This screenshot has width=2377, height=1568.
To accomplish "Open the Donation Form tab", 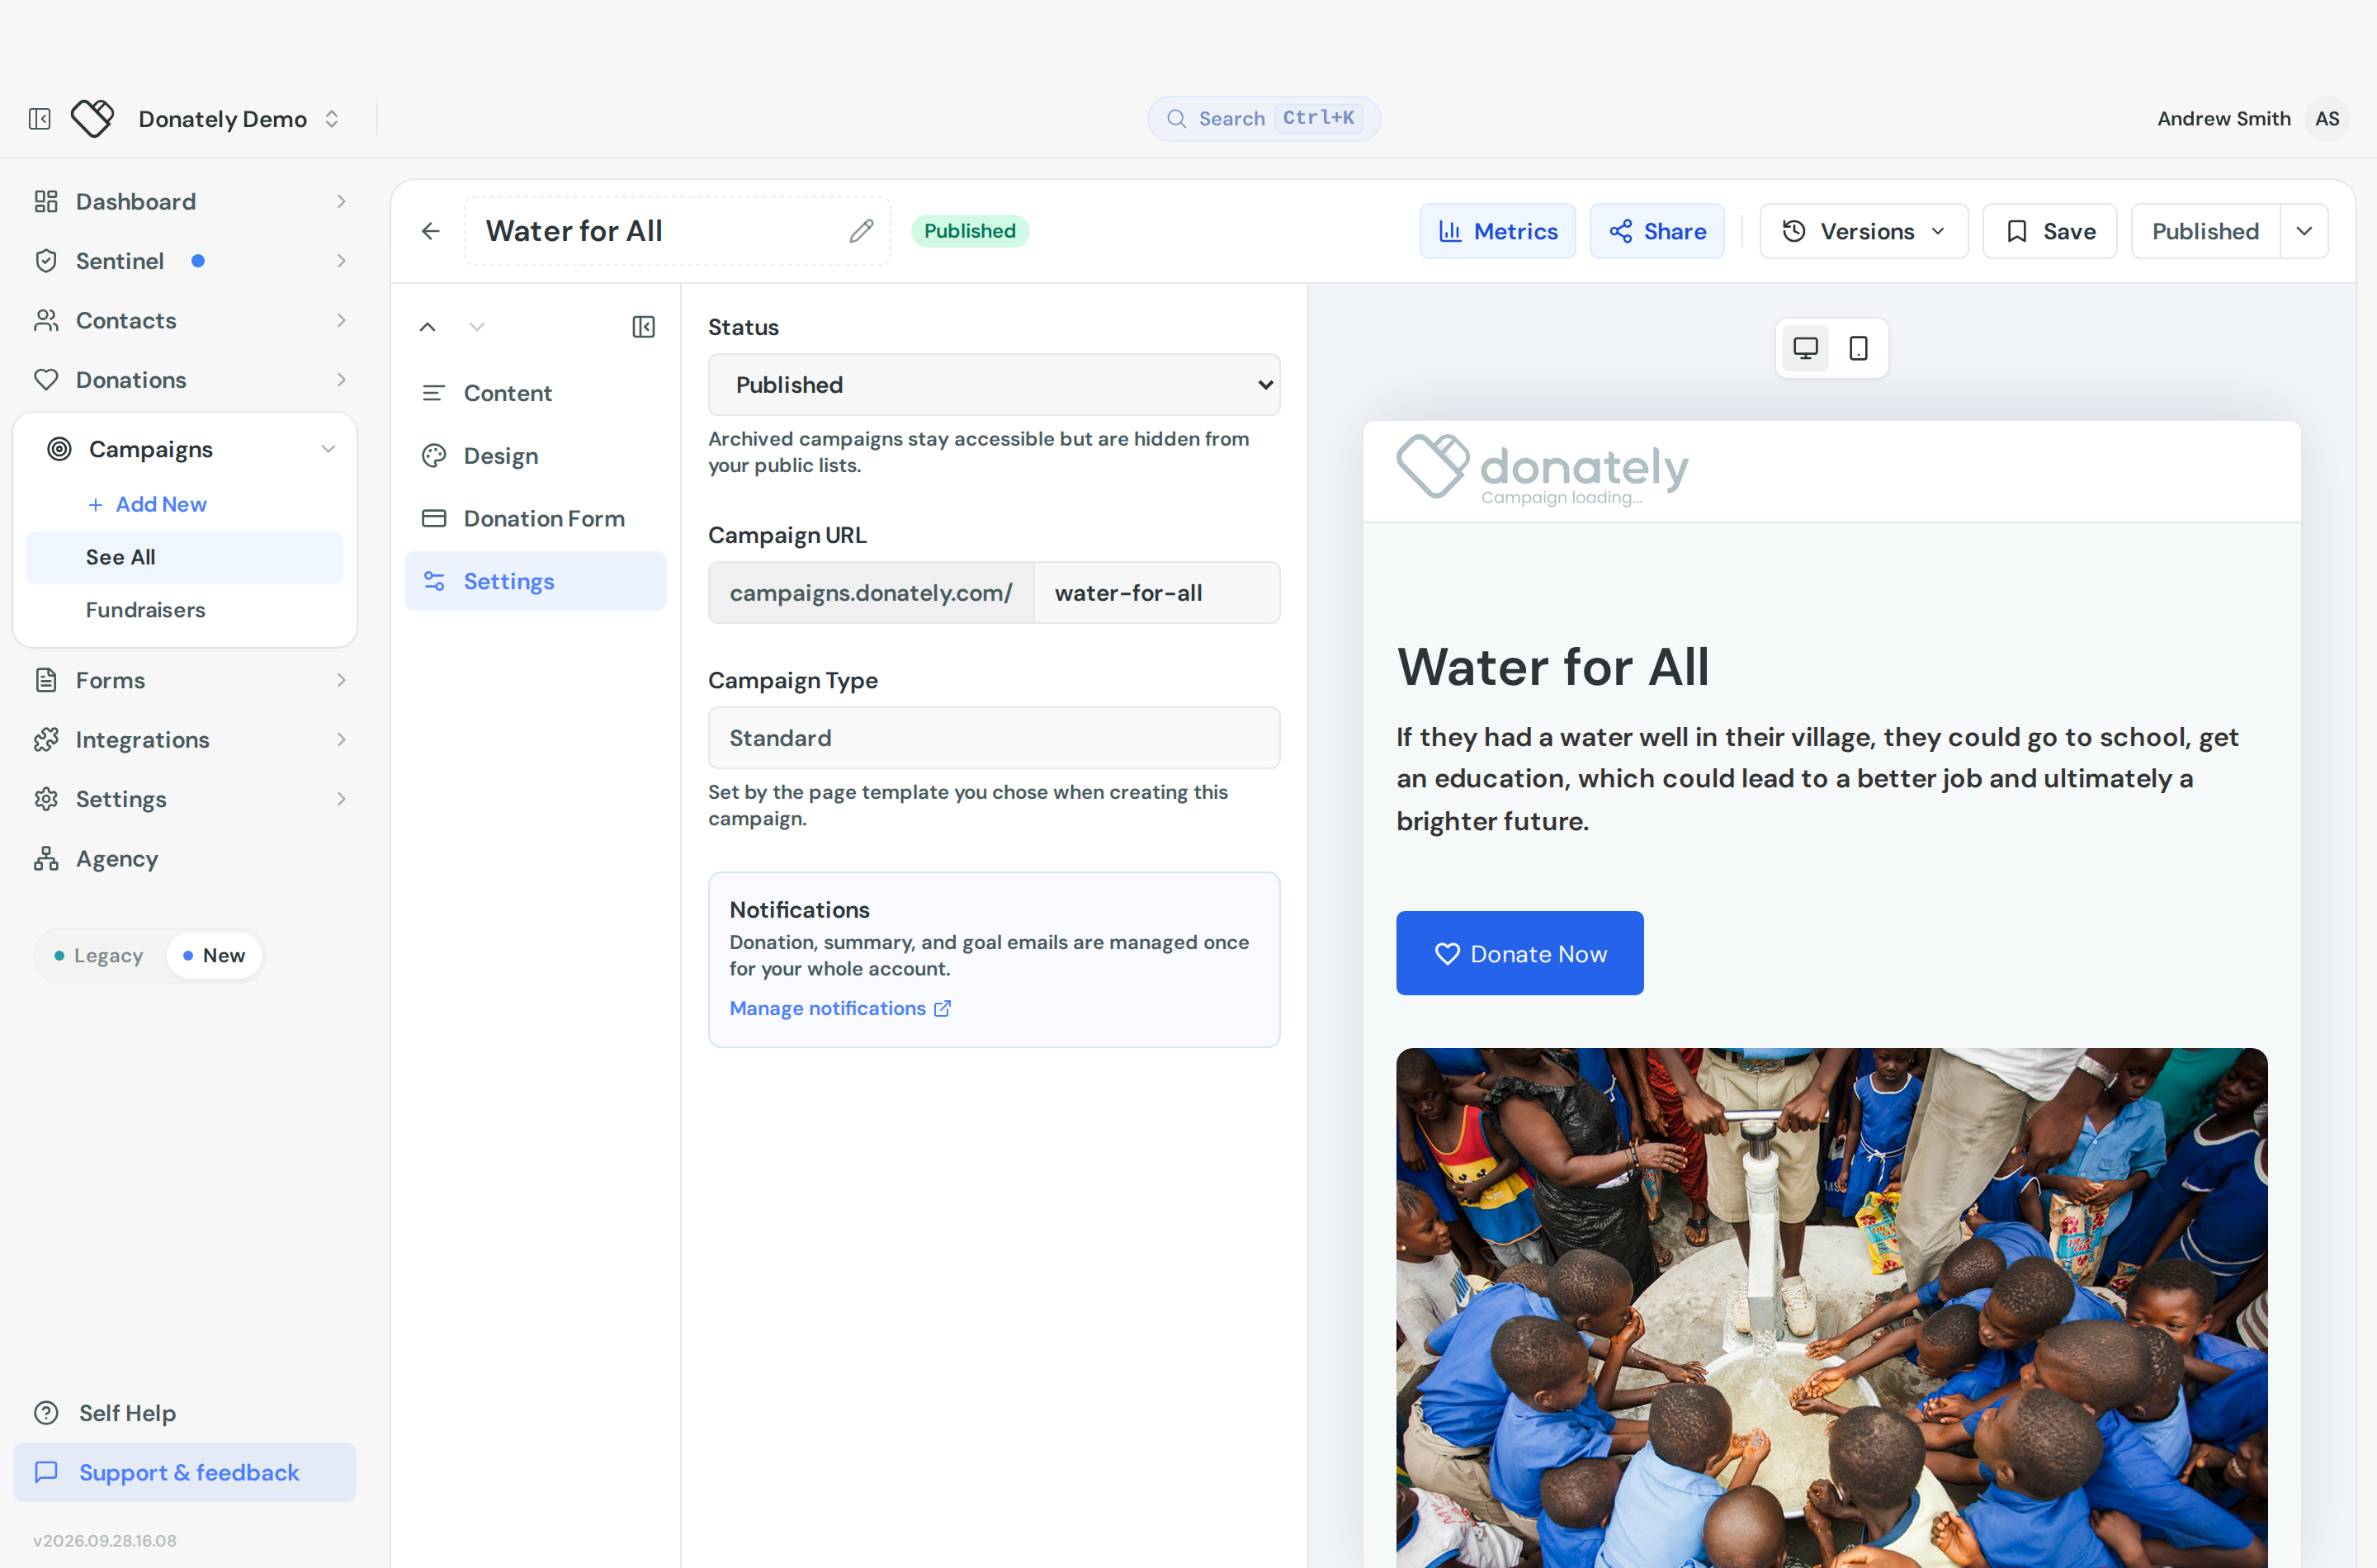I will 535,518.
